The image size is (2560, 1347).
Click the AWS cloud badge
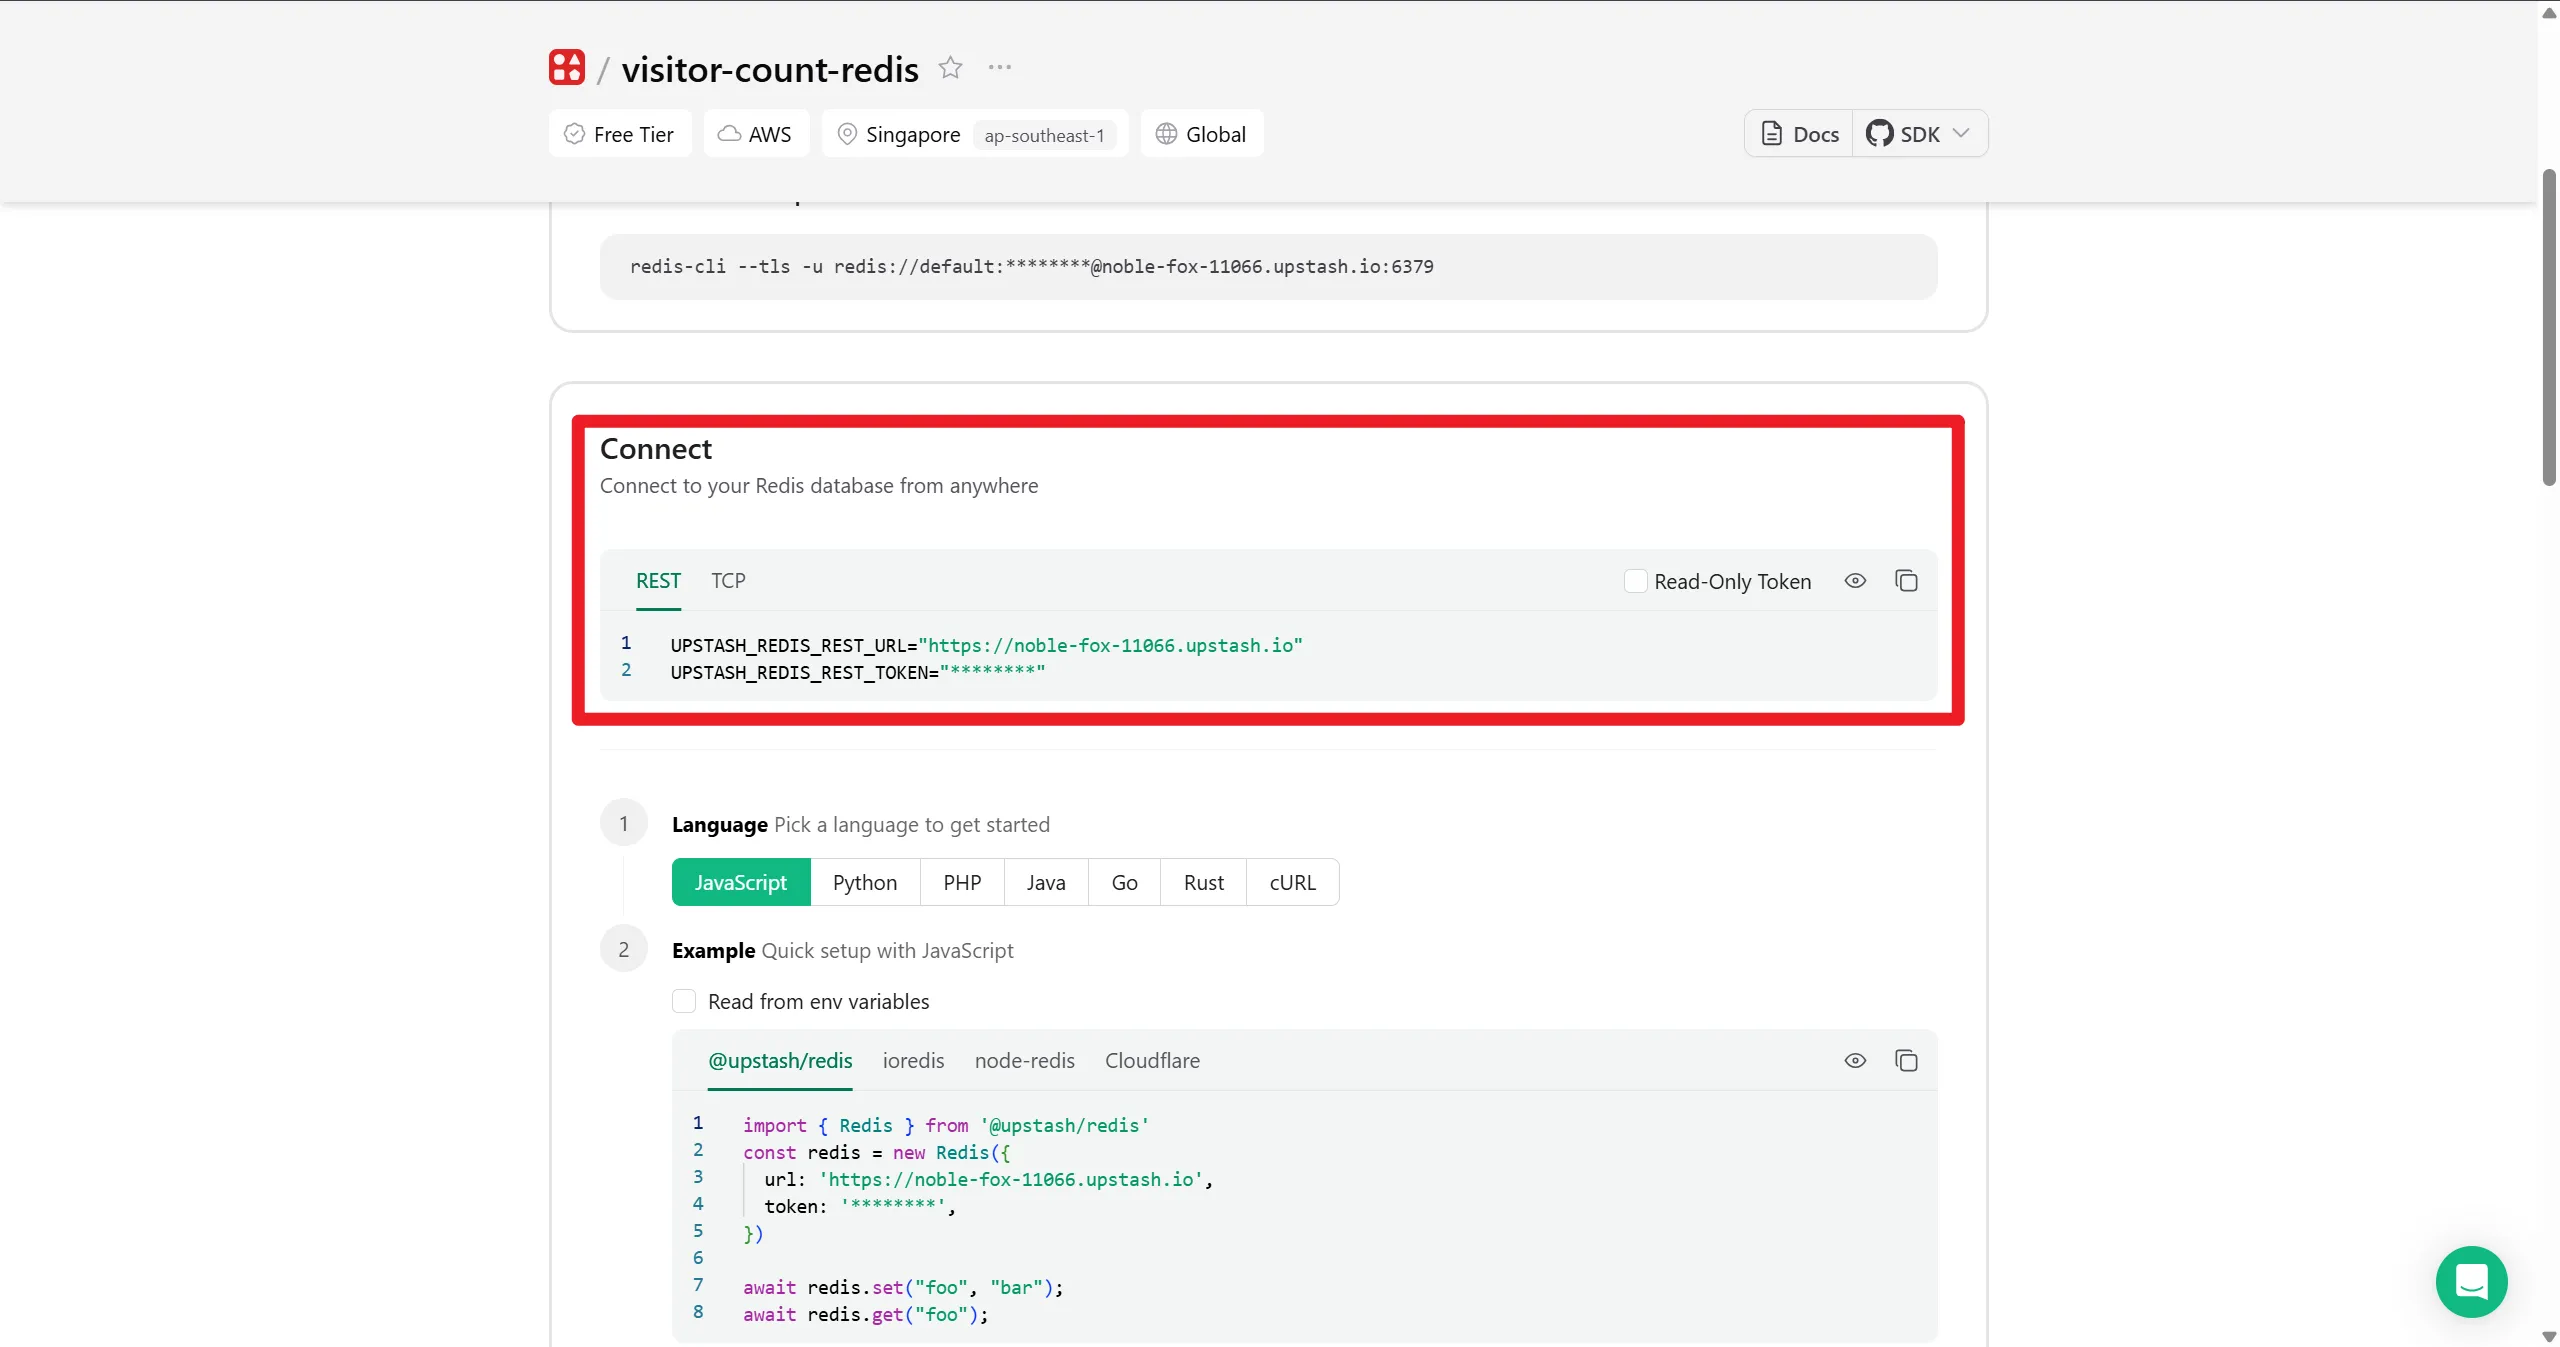[x=755, y=133]
